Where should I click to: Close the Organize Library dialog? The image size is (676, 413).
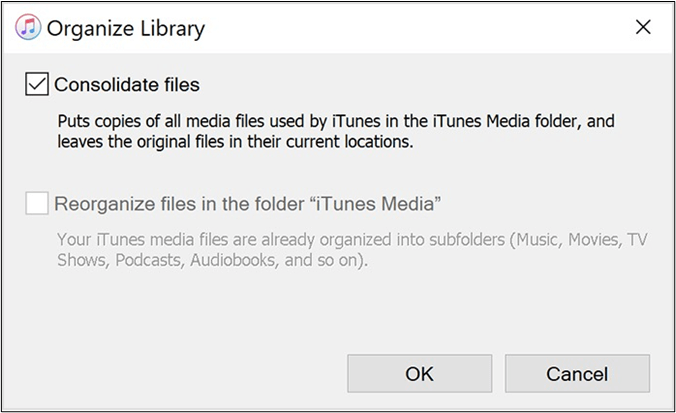click(x=643, y=27)
